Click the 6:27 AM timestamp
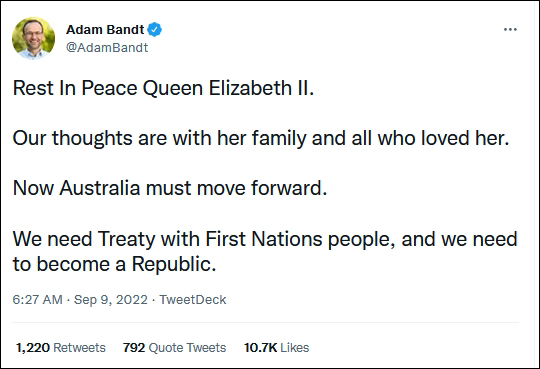Viewport: 540px width, 369px height. (38, 300)
